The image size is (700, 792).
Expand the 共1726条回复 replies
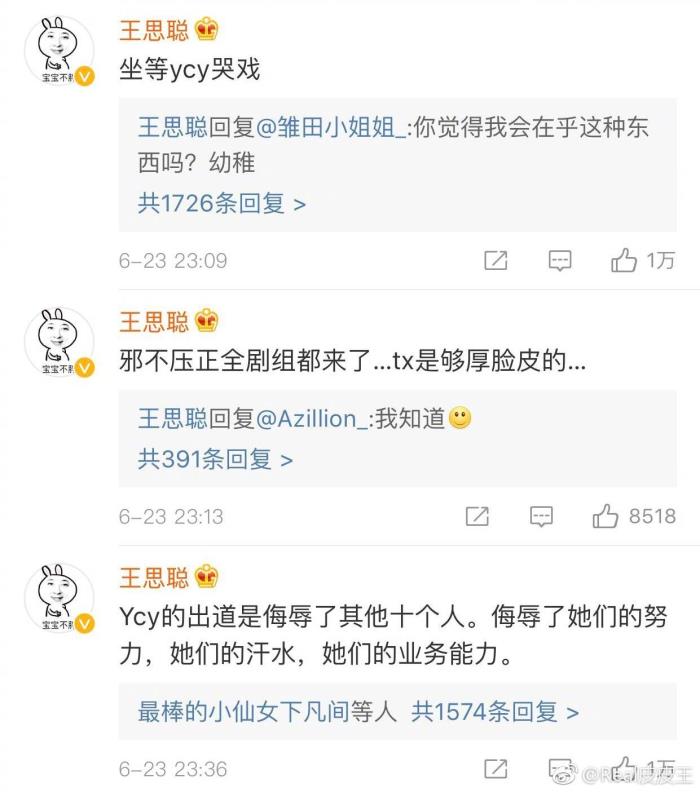[x=221, y=204]
